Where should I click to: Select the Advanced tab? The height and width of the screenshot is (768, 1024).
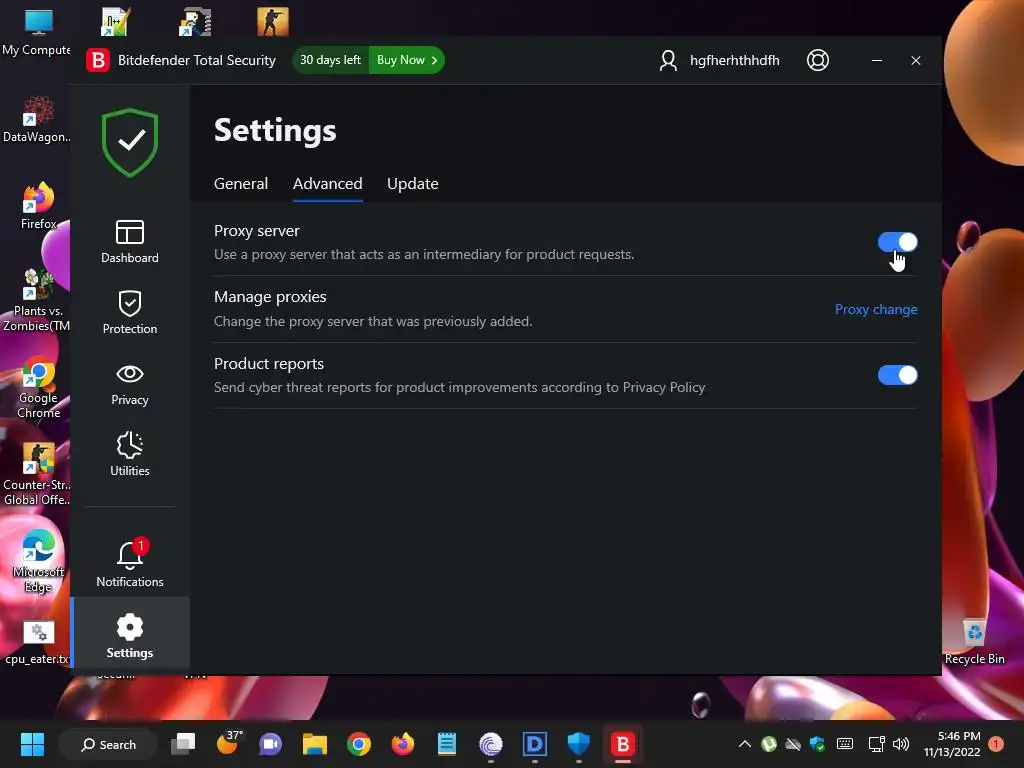[x=327, y=184]
